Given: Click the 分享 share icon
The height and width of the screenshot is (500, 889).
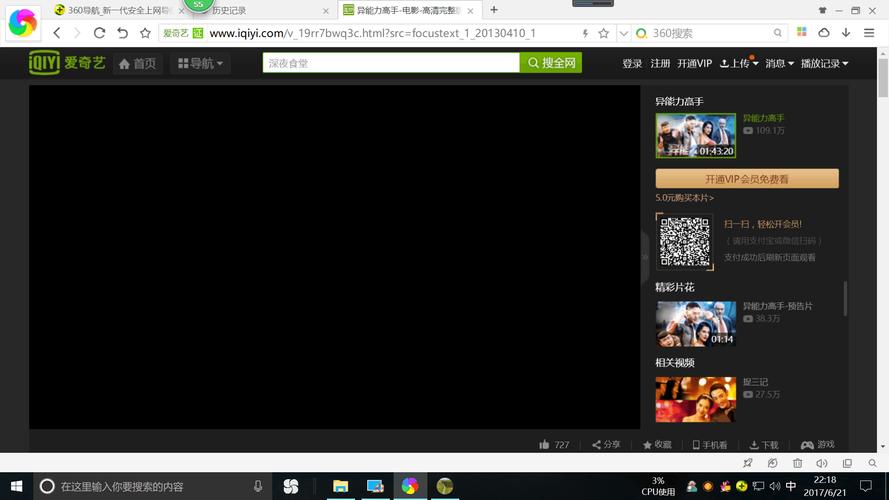Looking at the screenshot, I should click(597, 445).
